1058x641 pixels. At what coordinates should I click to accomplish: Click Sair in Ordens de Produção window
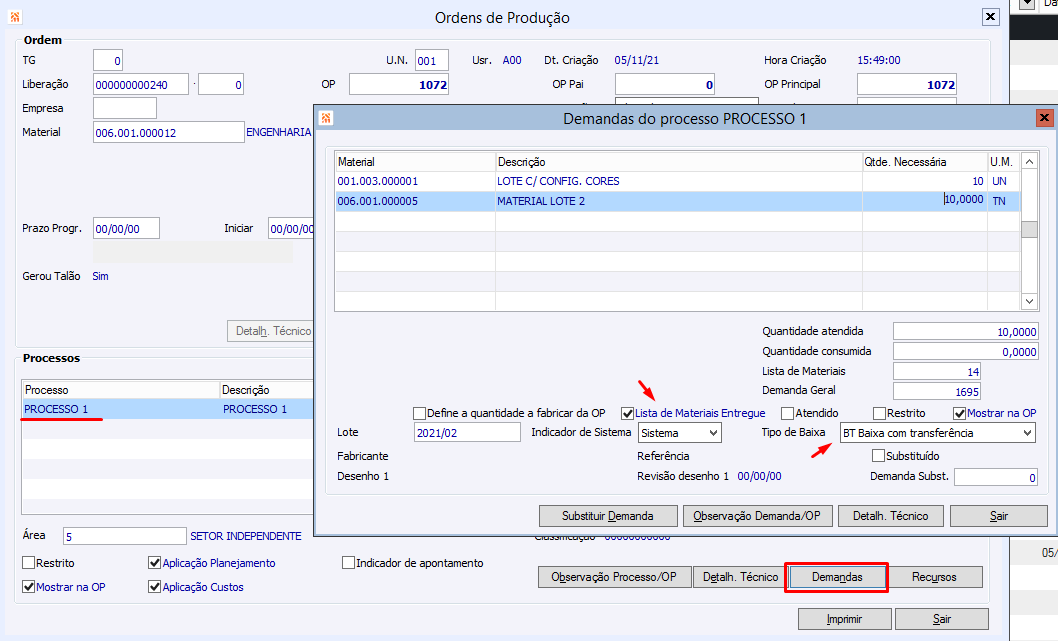coord(941,619)
